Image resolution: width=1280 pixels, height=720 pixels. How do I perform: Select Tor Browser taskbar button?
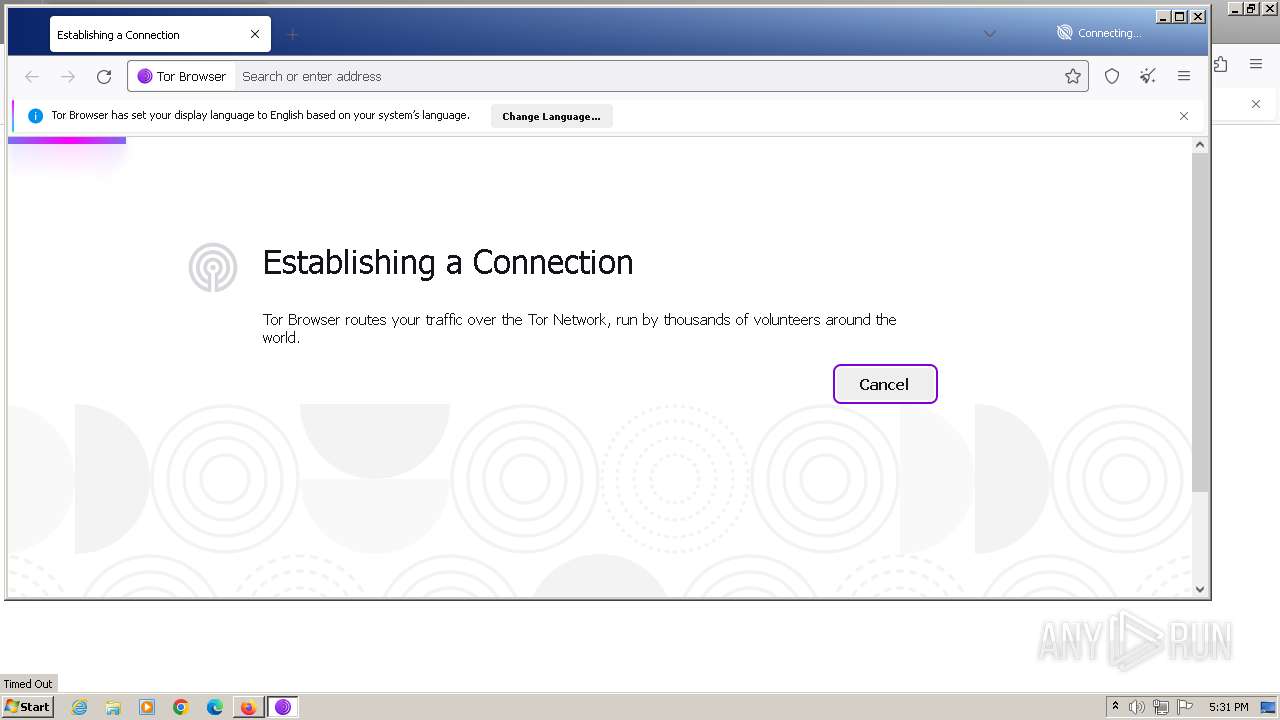[283, 707]
